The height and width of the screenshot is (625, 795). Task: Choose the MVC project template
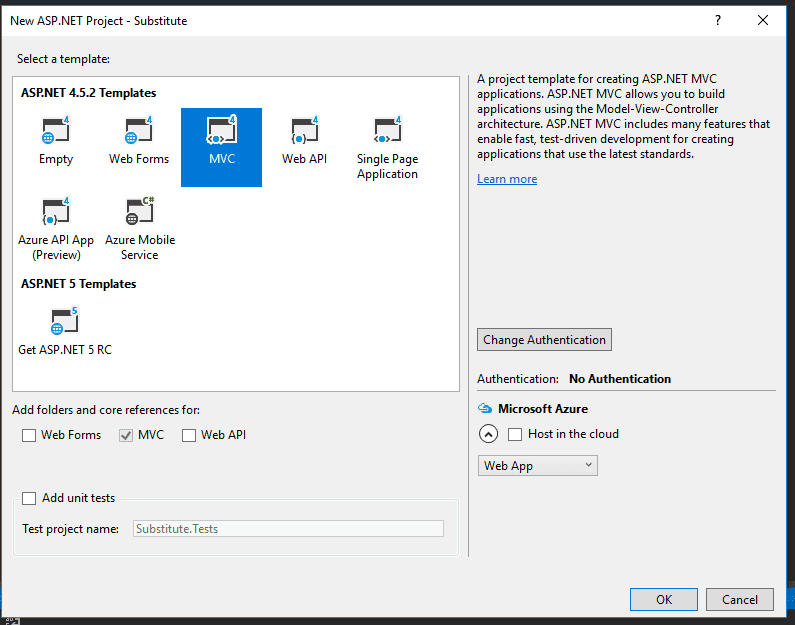pyautogui.click(x=222, y=147)
